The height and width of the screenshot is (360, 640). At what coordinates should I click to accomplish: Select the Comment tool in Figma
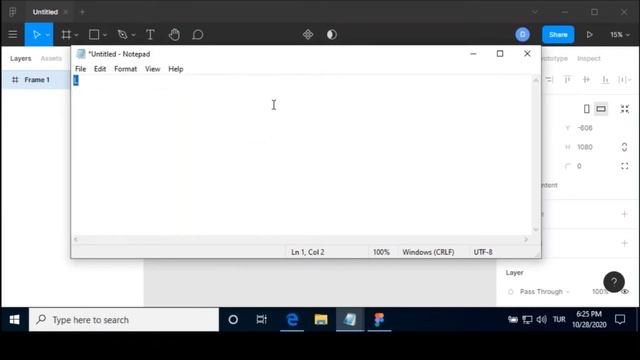[x=198, y=35]
